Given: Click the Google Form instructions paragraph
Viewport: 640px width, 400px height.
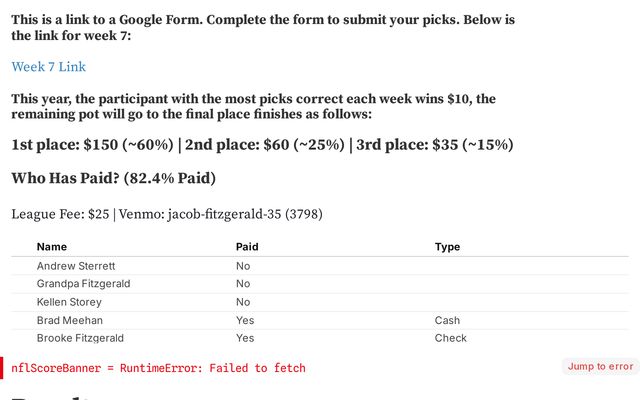Looking at the screenshot, I should tap(263, 28).
